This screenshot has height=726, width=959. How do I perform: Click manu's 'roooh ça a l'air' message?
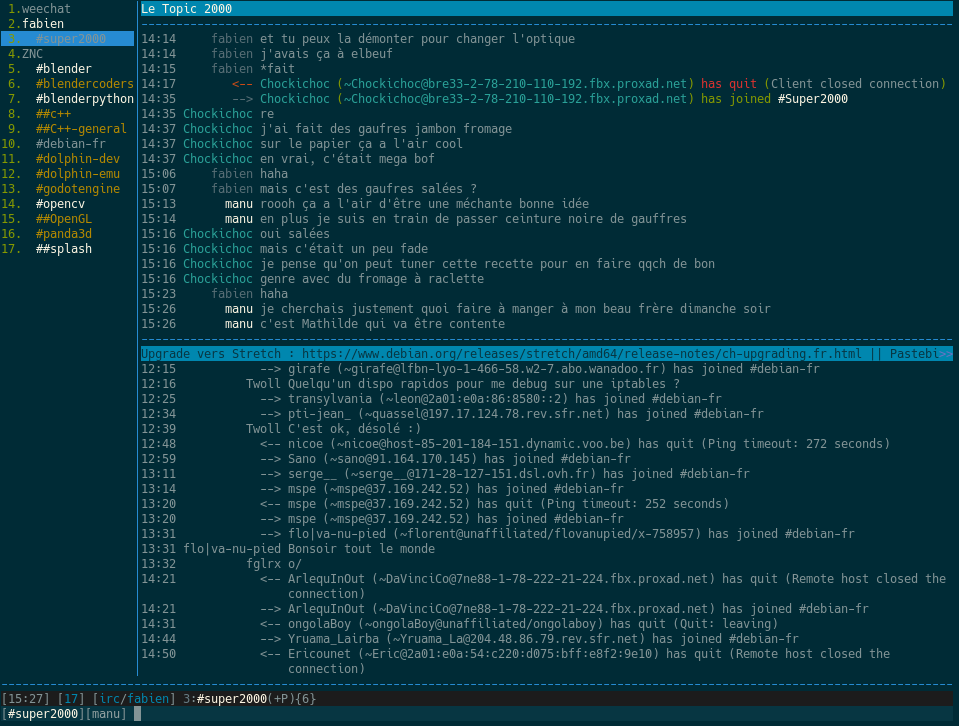pyautogui.click(x=424, y=204)
